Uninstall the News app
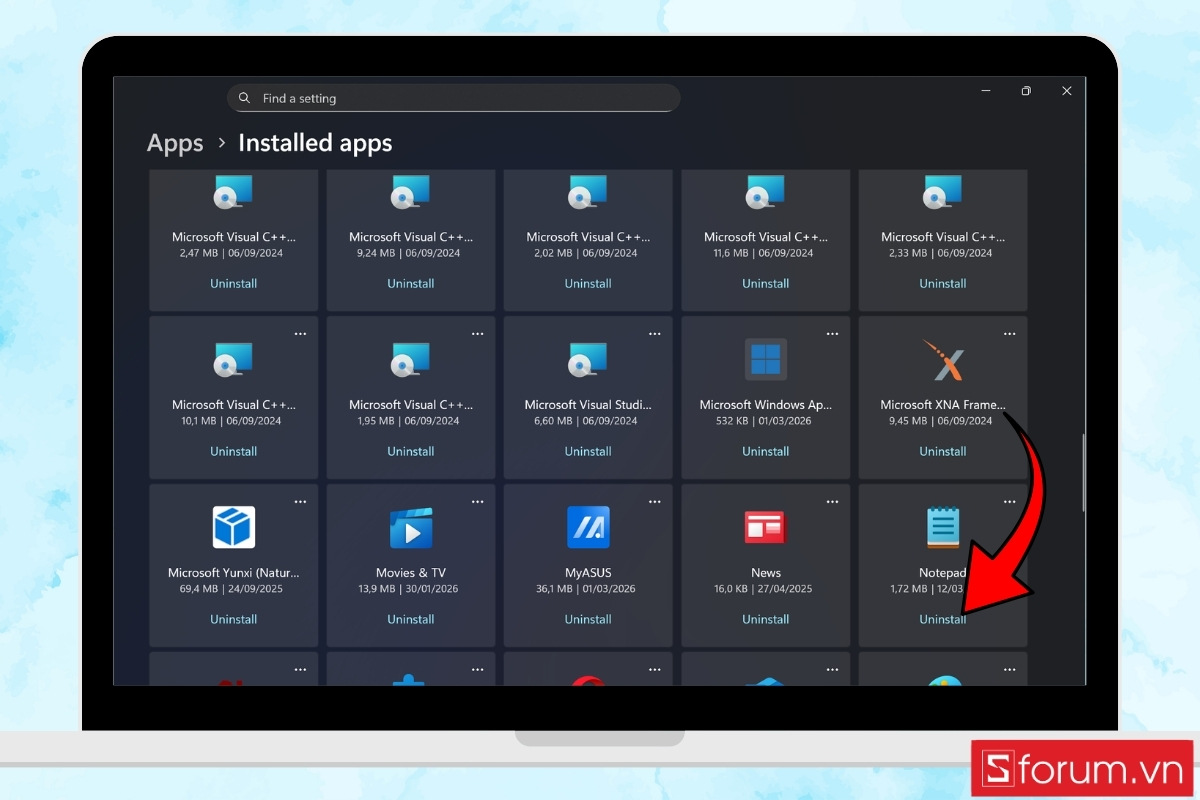Viewport: 1200px width, 800px height. coord(766,620)
